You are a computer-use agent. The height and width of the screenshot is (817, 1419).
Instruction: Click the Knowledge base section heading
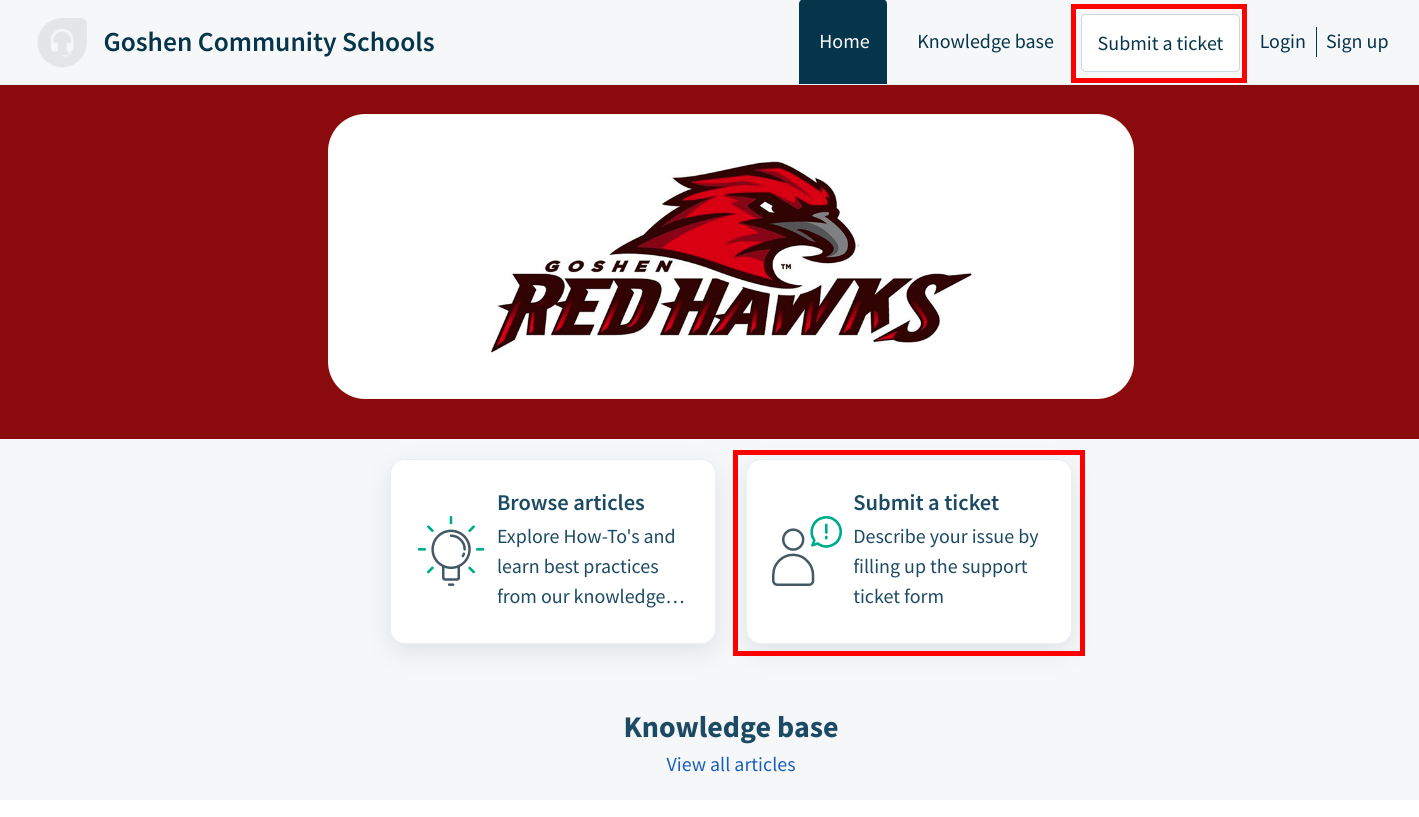click(x=731, y=727)
